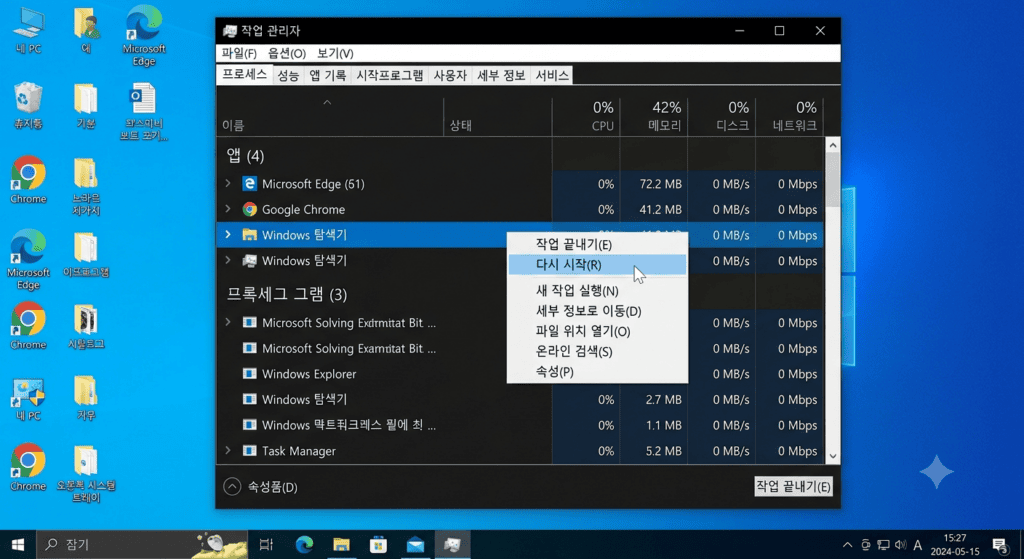1024x559 pixels.
Task: Expand the Task Manager process row
Action: (228, 451)
